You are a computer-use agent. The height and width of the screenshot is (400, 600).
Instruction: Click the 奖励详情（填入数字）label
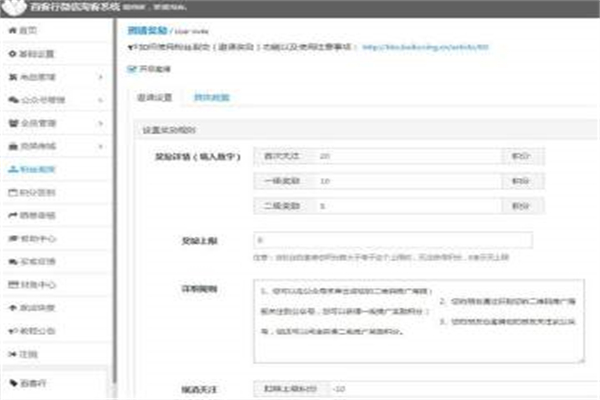[x=197, y=157]
